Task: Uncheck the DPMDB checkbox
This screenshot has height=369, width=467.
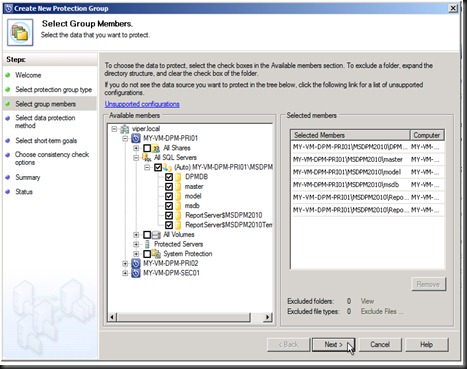Action: pyautogui.click(x=169, y=177)
